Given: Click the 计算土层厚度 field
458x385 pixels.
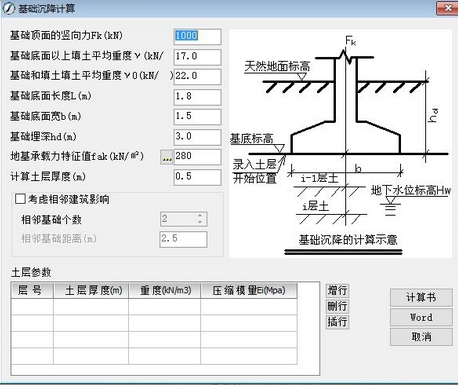Looking at the screenshot, I should (x=197, y=177).
